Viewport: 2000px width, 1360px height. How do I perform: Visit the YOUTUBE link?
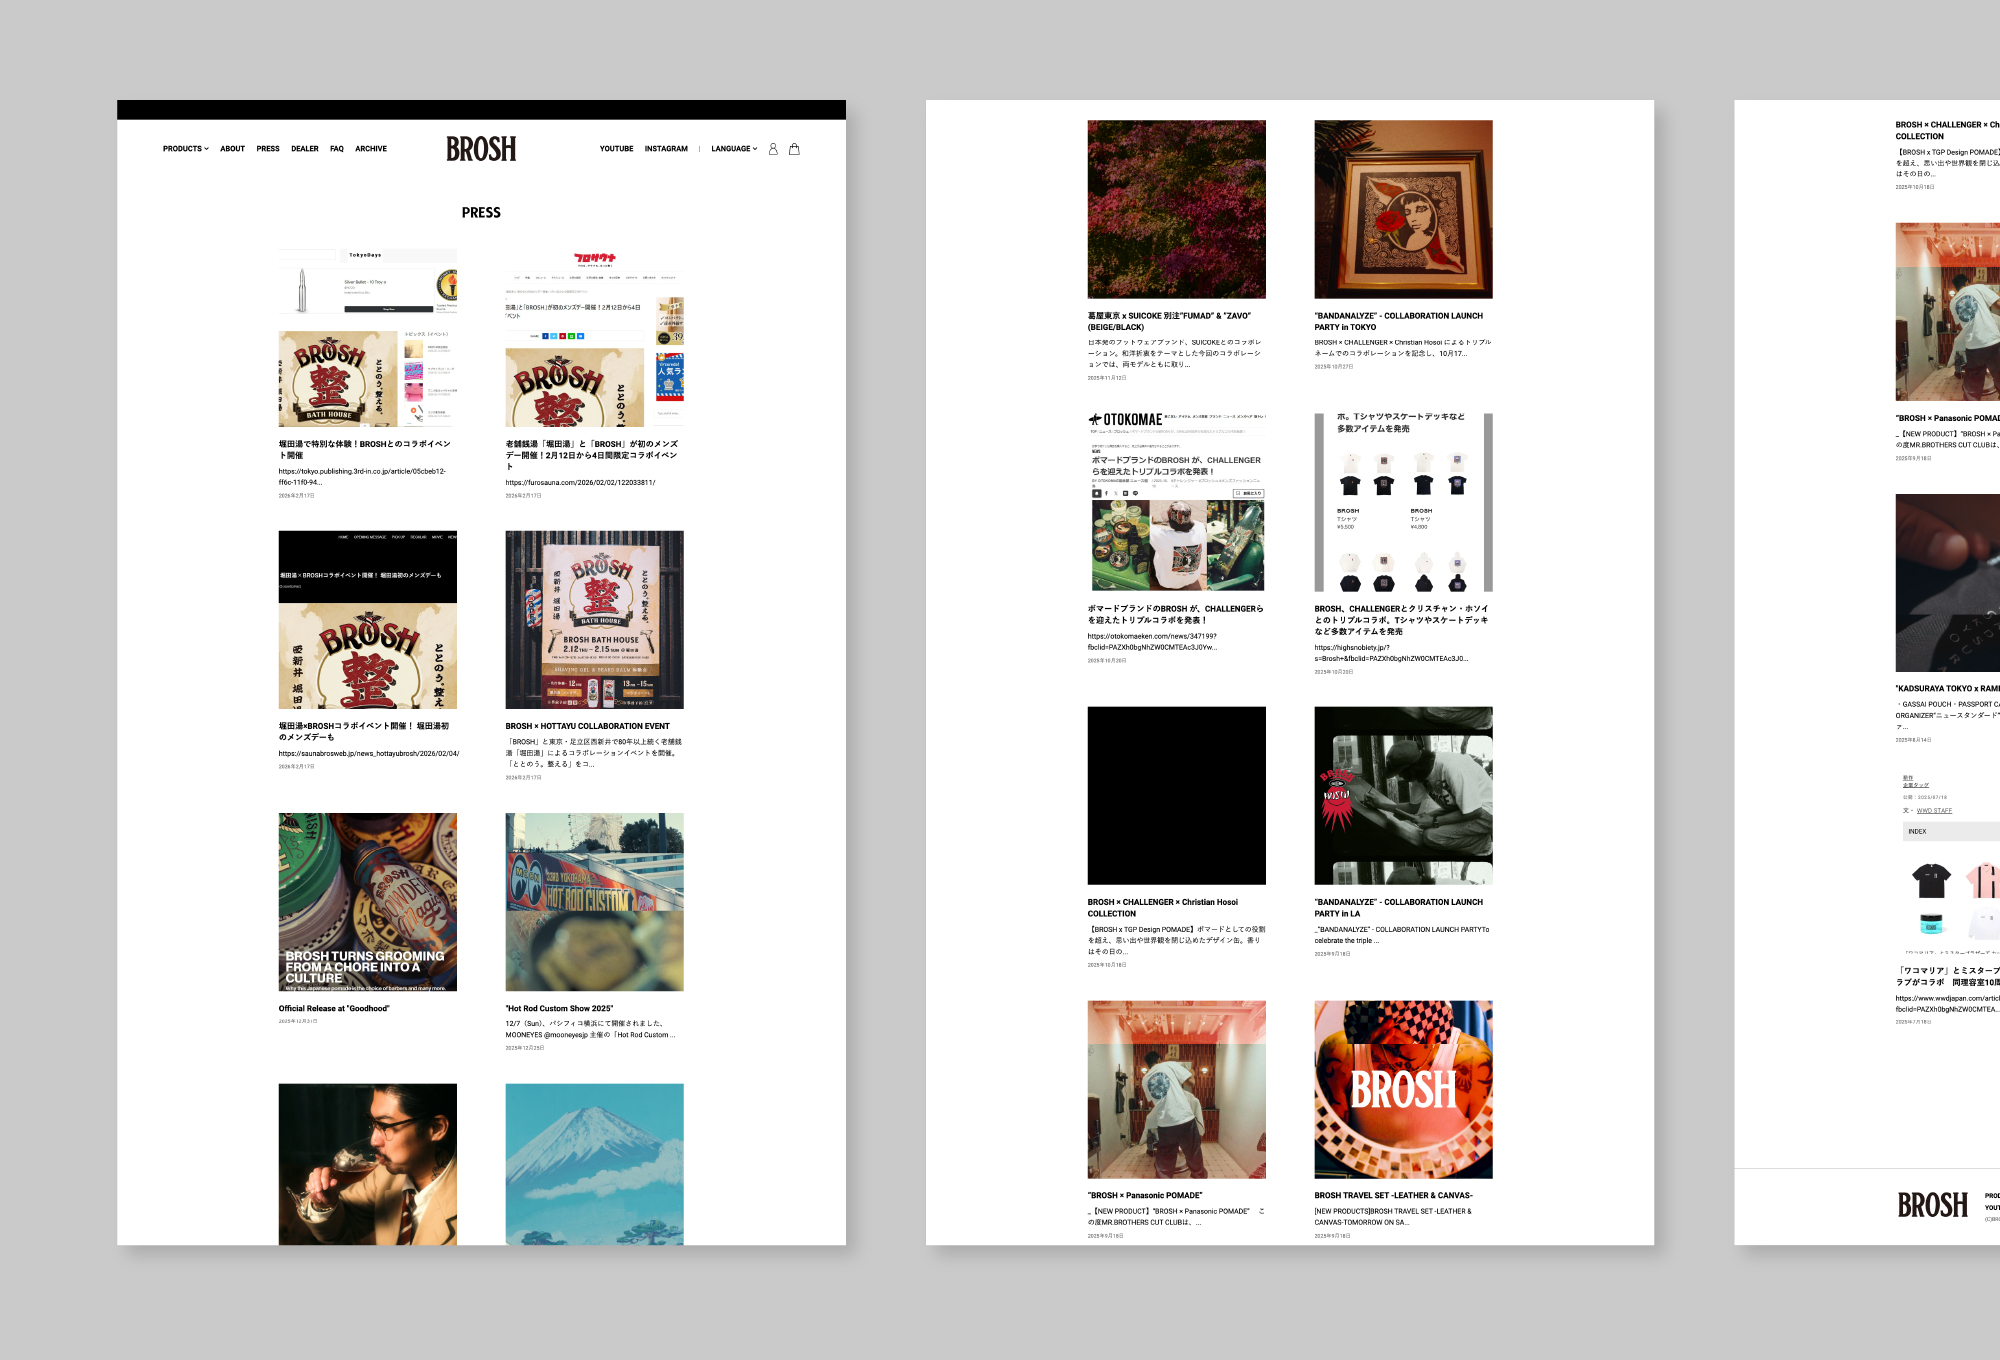616,149
